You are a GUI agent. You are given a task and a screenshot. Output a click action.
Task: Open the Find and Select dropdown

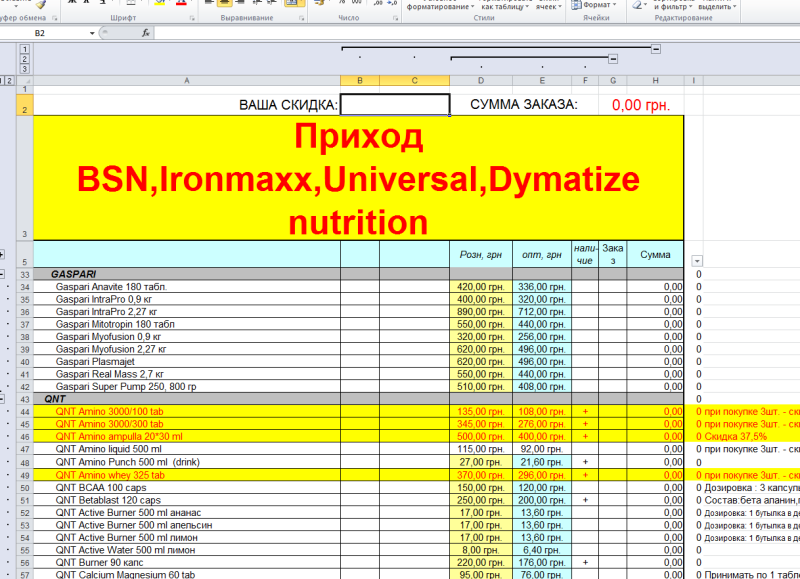[x=717, y=5]
